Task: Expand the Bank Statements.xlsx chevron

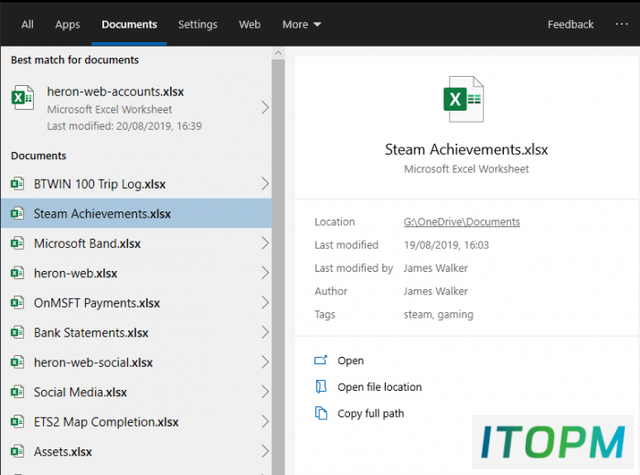Action: [x=265, y=333]
